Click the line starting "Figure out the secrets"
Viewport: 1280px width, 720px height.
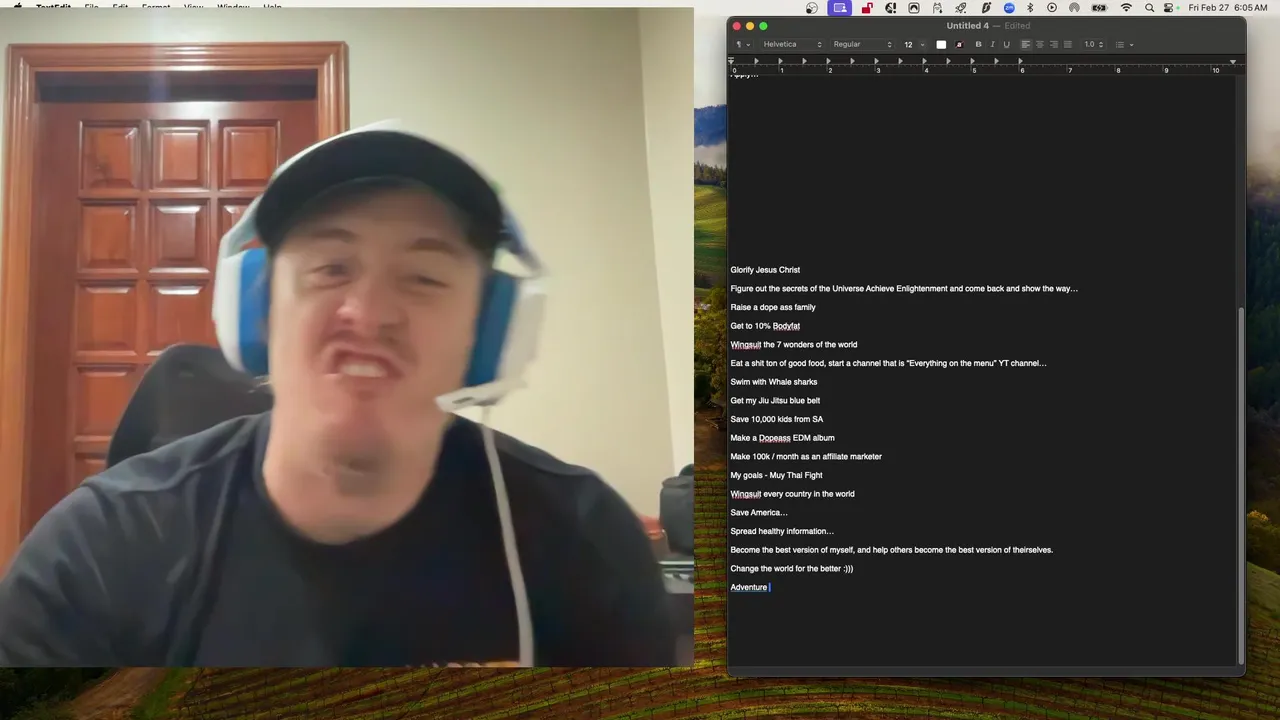tap(904, 289)
